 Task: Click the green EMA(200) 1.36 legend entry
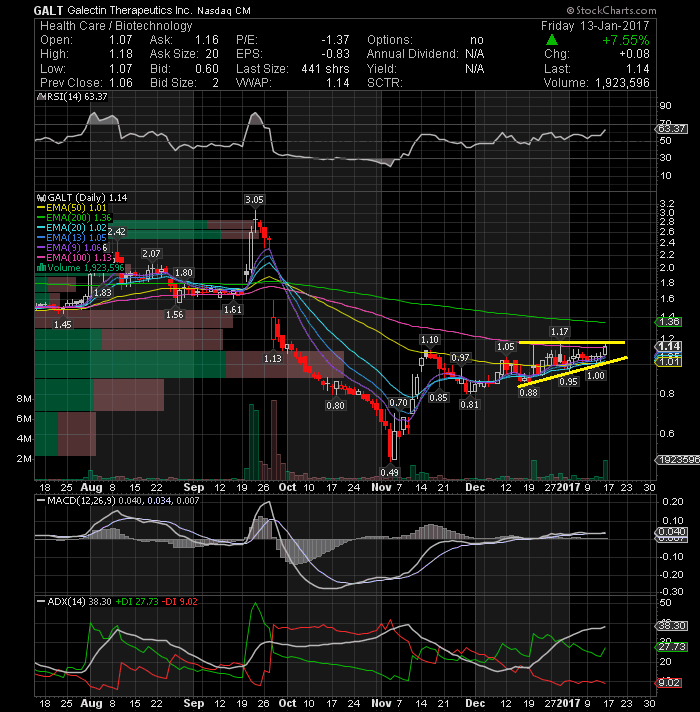pyautogui.click(x=74, y=218)
